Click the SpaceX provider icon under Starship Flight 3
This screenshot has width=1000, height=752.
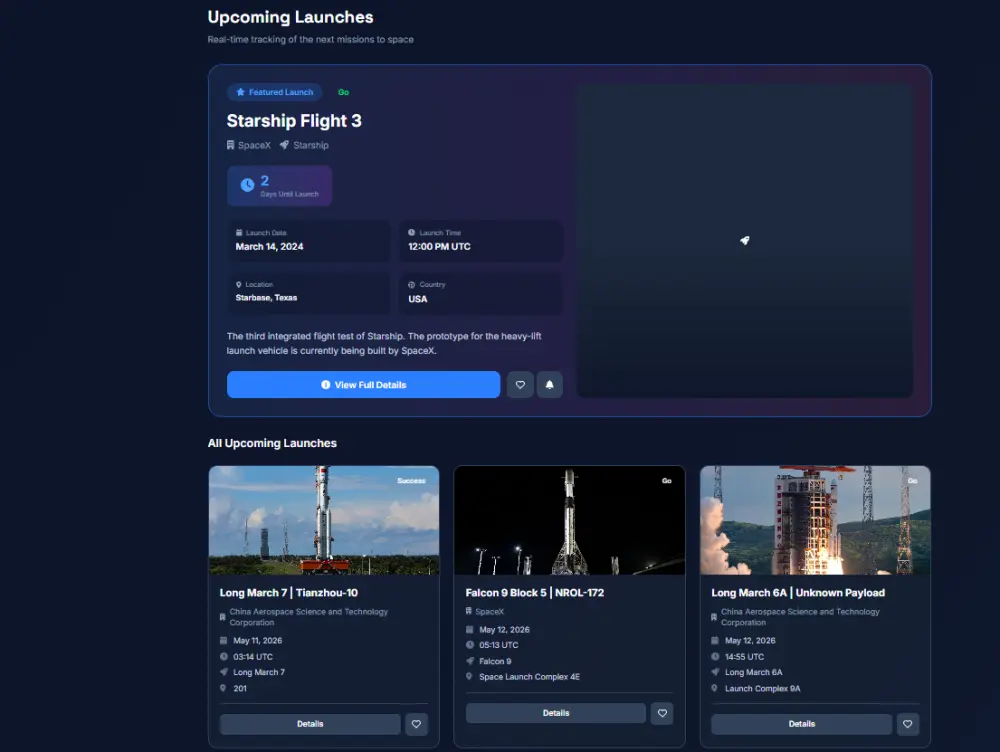[x=230, y=145]
